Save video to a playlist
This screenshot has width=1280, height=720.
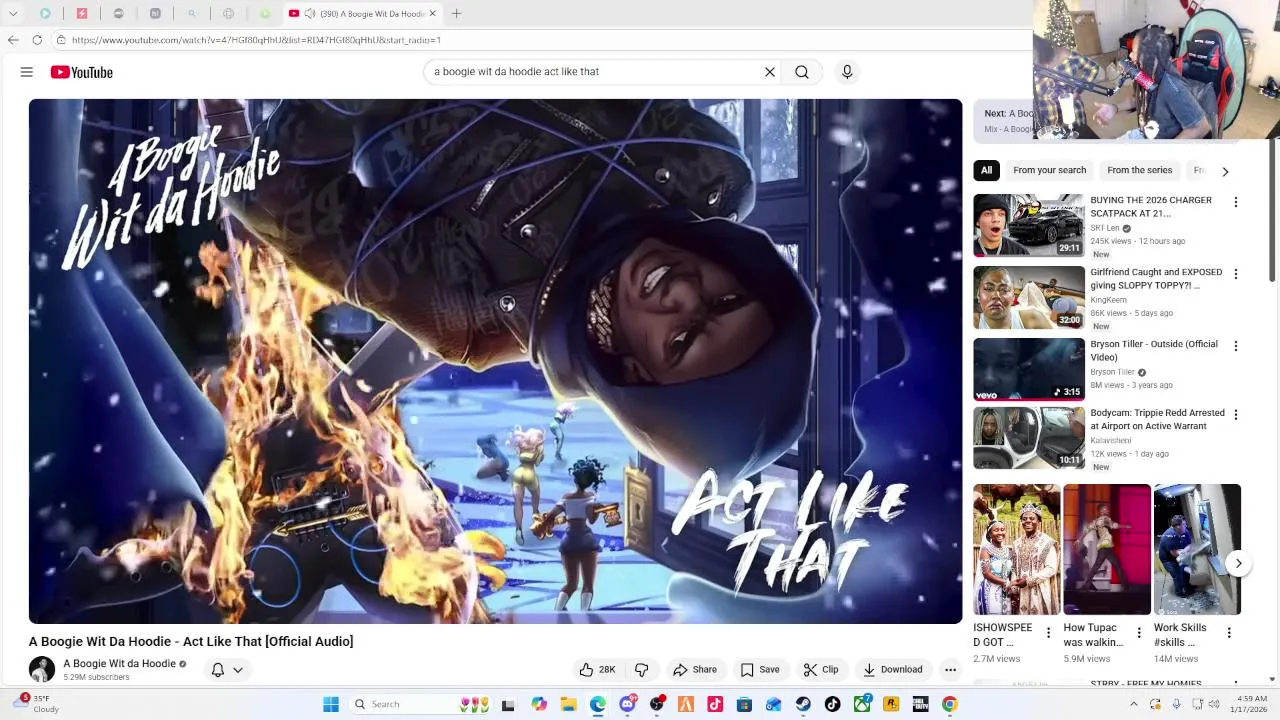click(760, 670)
